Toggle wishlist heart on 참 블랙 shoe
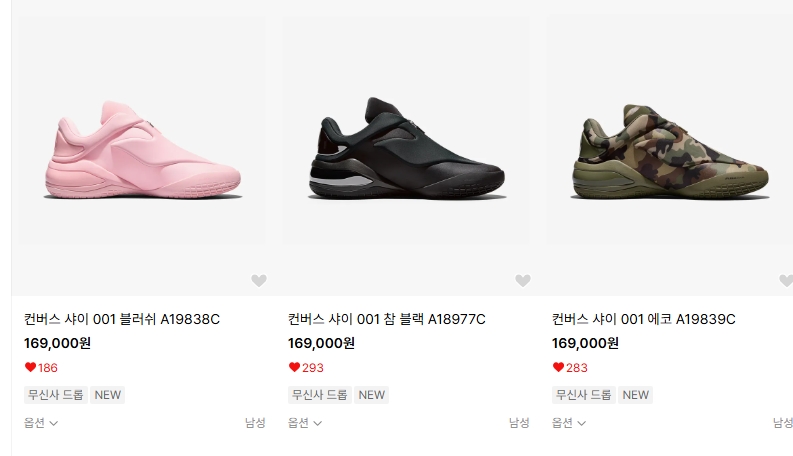The image size is (793, 456). pos(523,280)
